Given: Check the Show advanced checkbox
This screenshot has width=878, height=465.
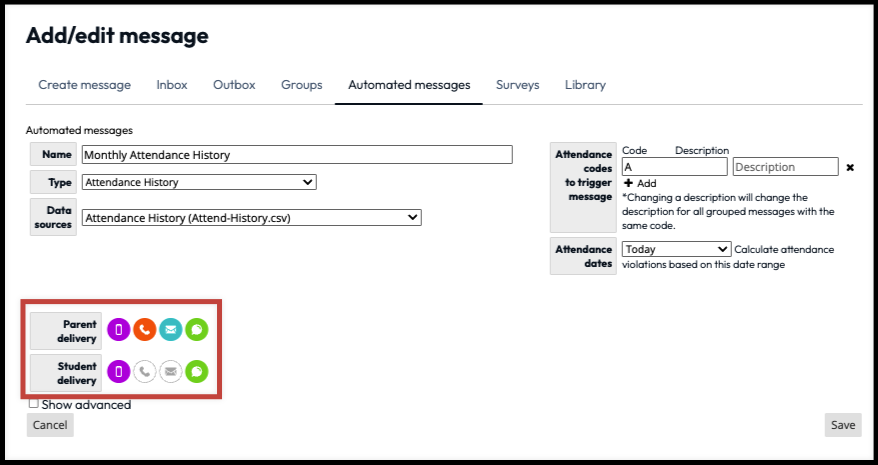Looking at the screenshot, I should click(34, 404).
